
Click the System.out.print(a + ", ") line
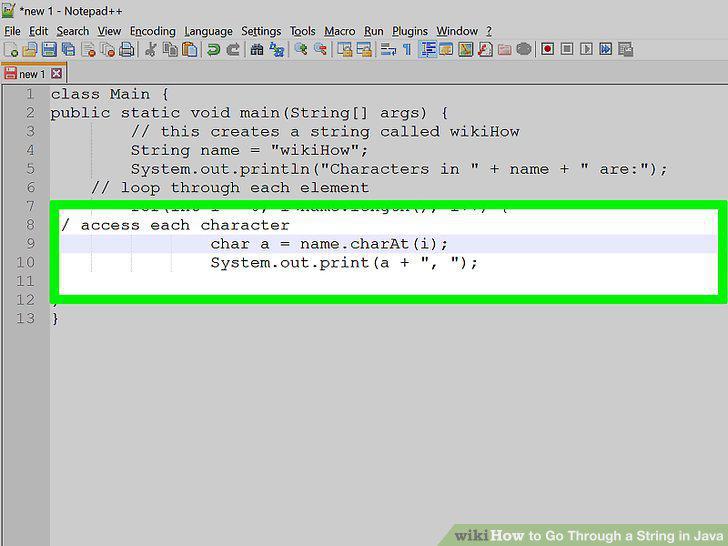pos(344,263)
